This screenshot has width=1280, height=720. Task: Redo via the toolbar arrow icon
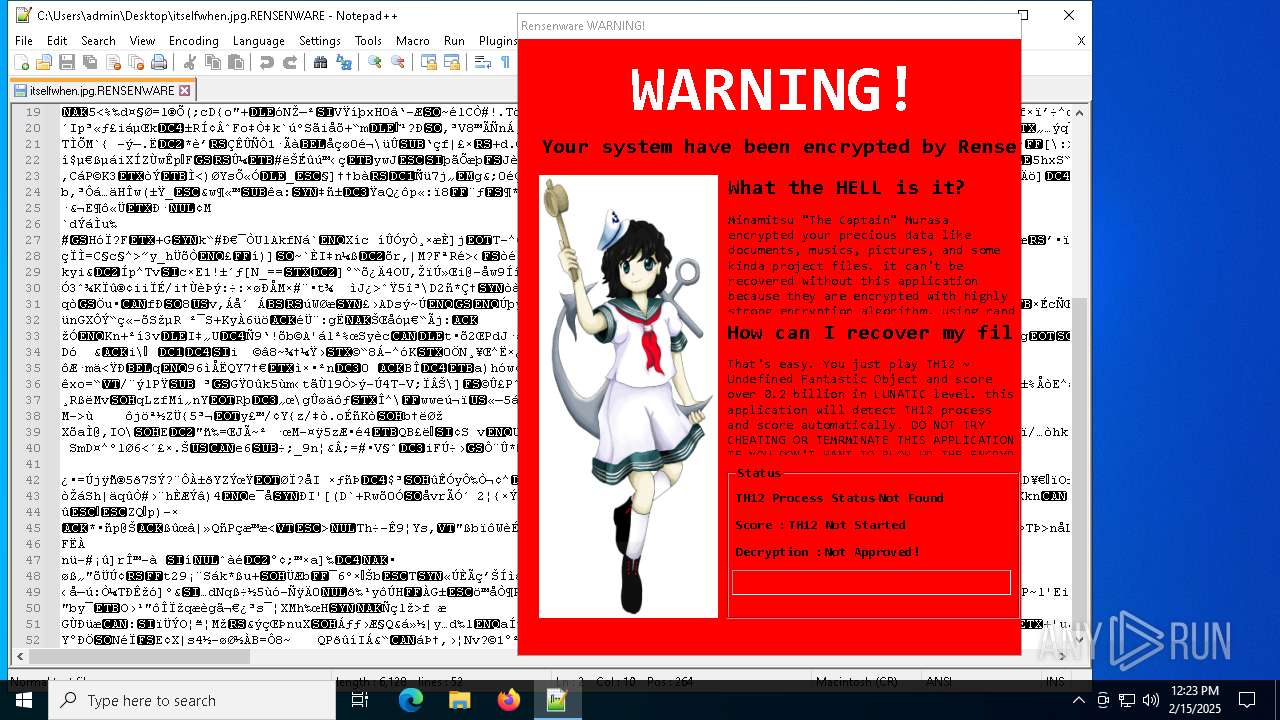coord(289,62)
